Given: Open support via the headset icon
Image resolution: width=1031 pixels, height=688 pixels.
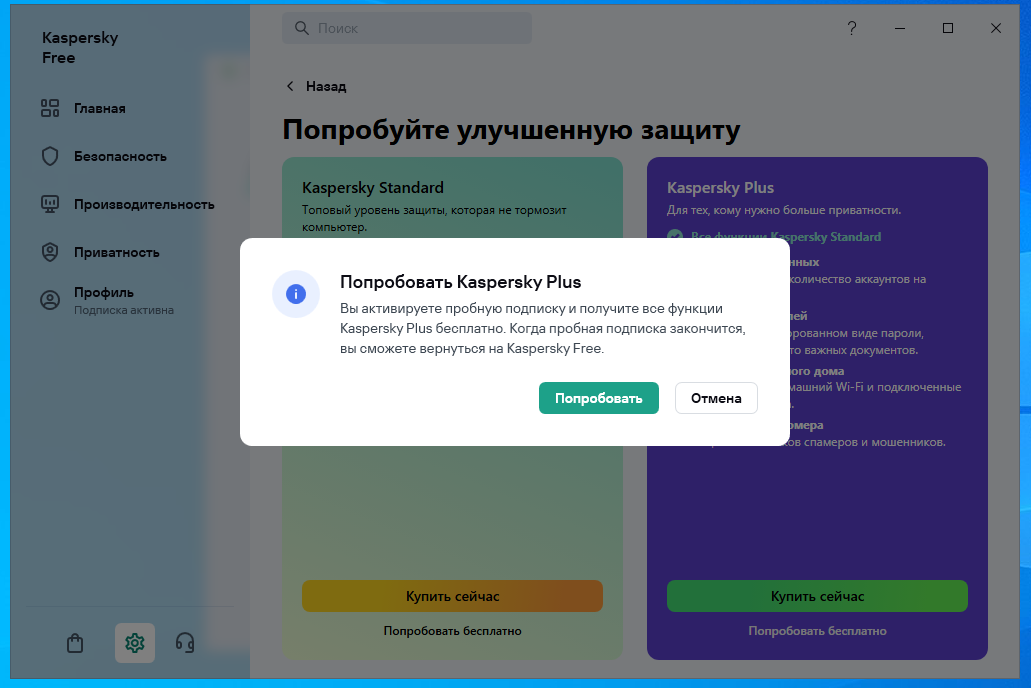Looking at the screenshot, I should pos(185,643).
